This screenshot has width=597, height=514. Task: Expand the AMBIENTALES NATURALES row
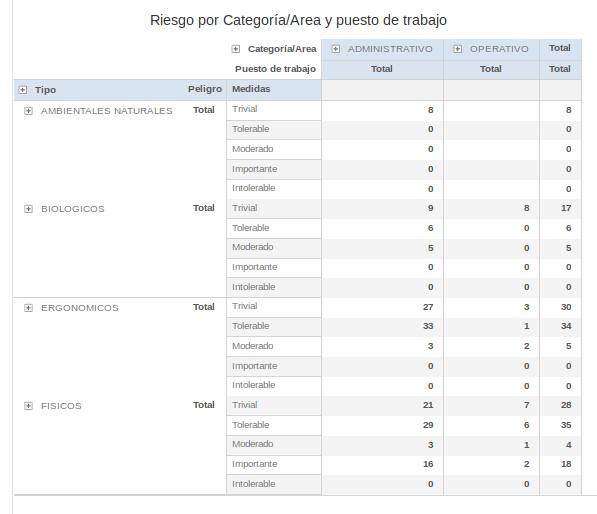[x=29, y=111]
